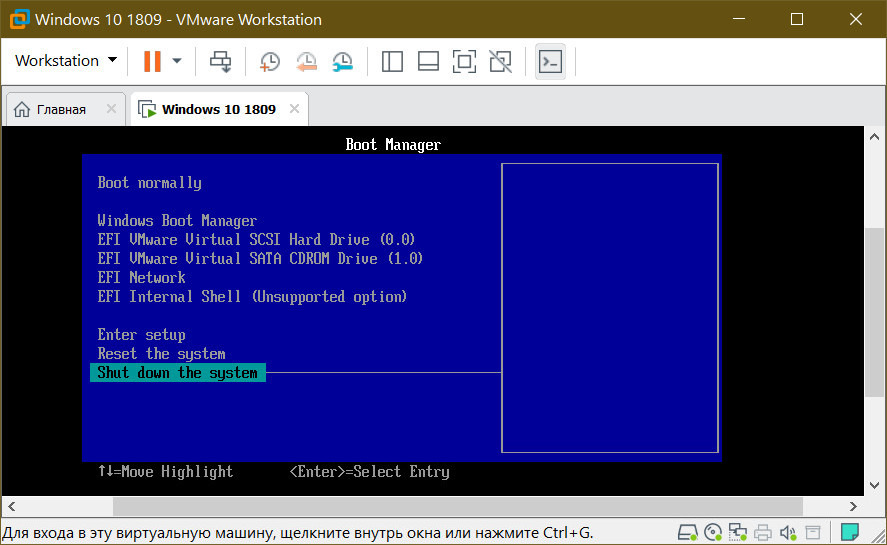
Task: Open the printer status icon
Action: (763, 533)
